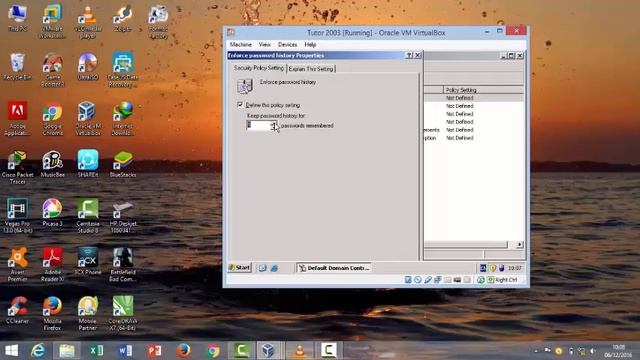Close the Enforce password history Properties dialog
Image resolution: width=640 pixels, height=360 pixels.
pos(418,56)
